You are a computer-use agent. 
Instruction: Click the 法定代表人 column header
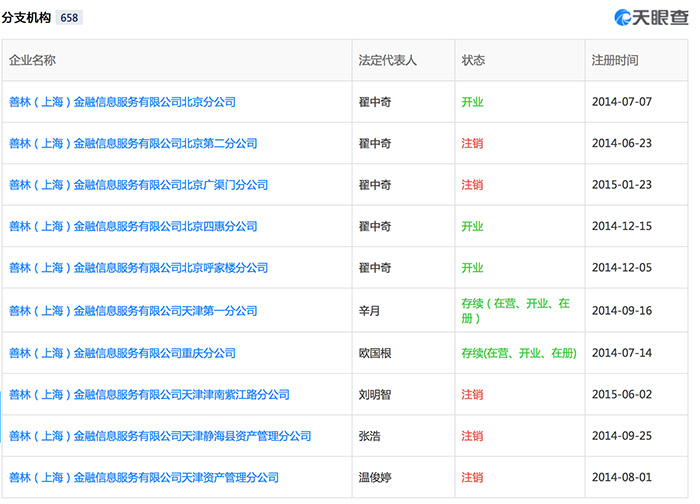(x=388, y=60)
